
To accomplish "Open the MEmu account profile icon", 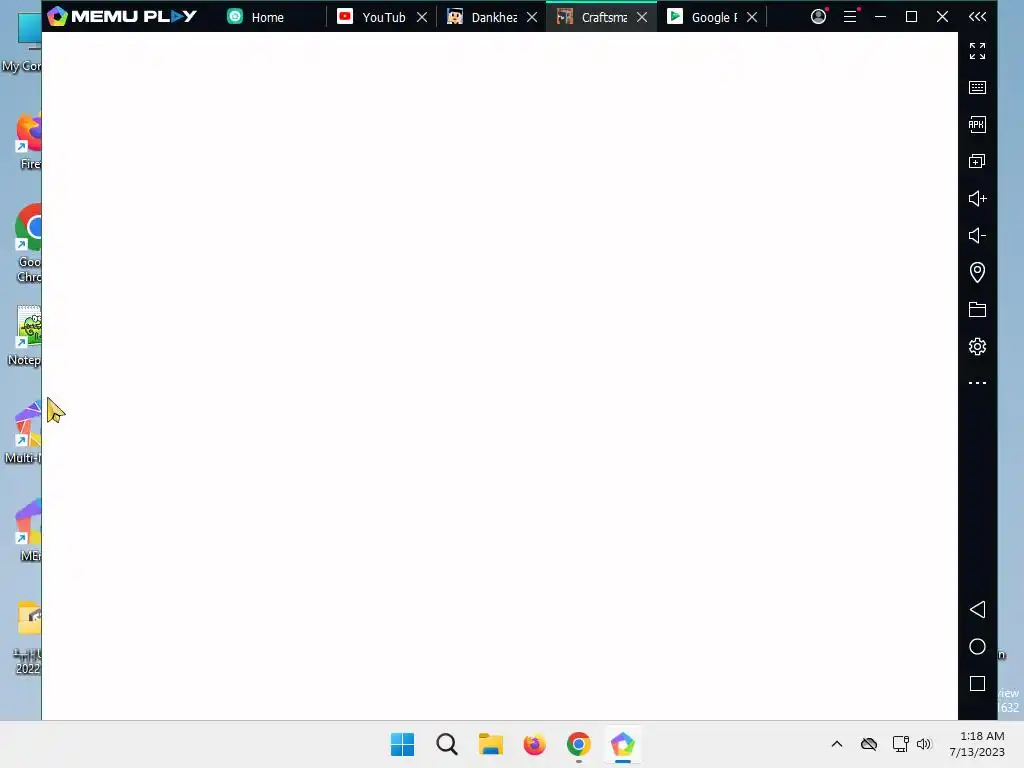I will pos(819,16).
